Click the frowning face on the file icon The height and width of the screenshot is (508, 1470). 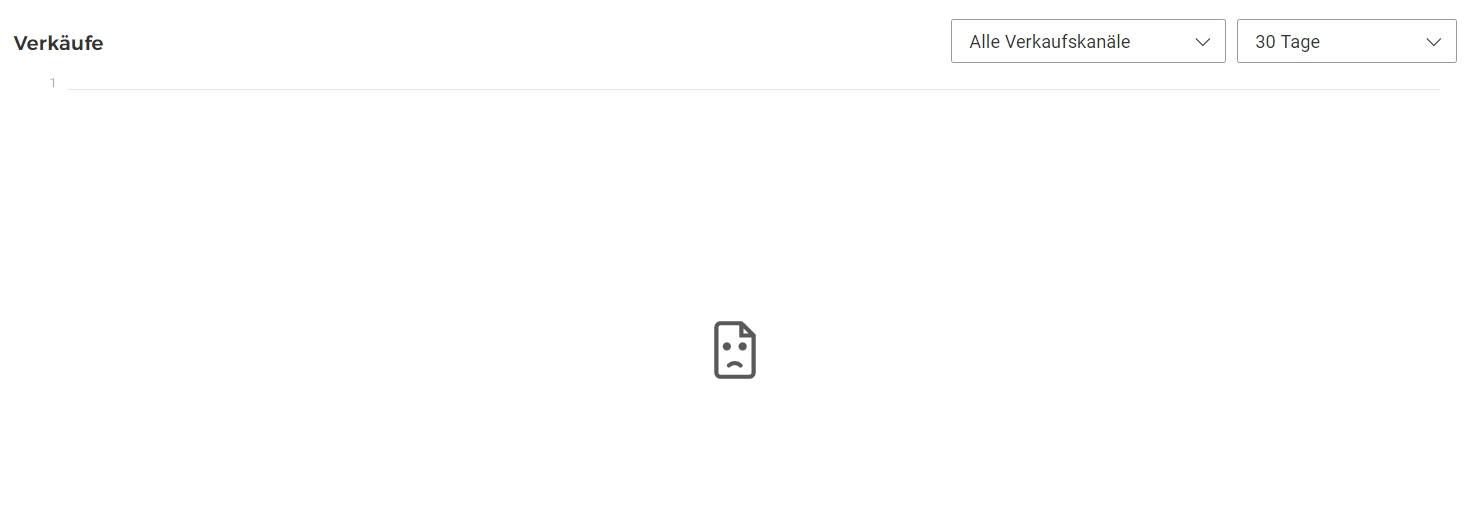pos(735,355)
